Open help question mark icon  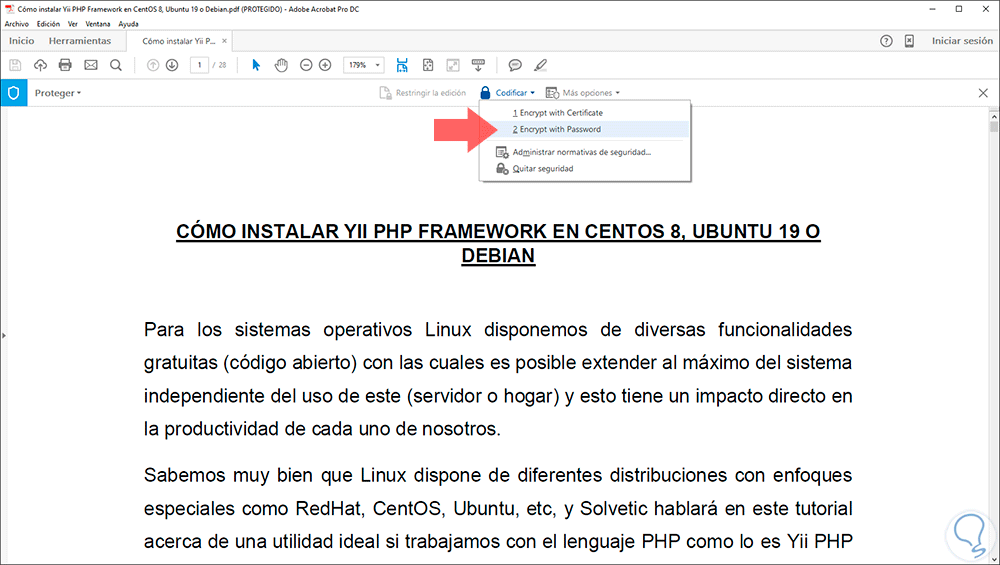pyautogui.click(x=886, y=41)
